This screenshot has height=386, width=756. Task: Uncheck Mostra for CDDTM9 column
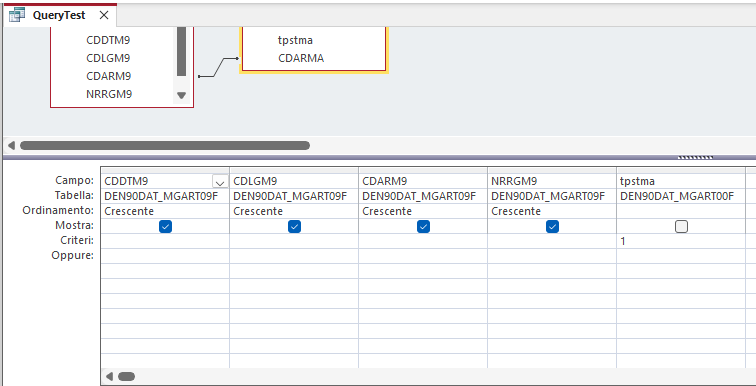(165, 226)
